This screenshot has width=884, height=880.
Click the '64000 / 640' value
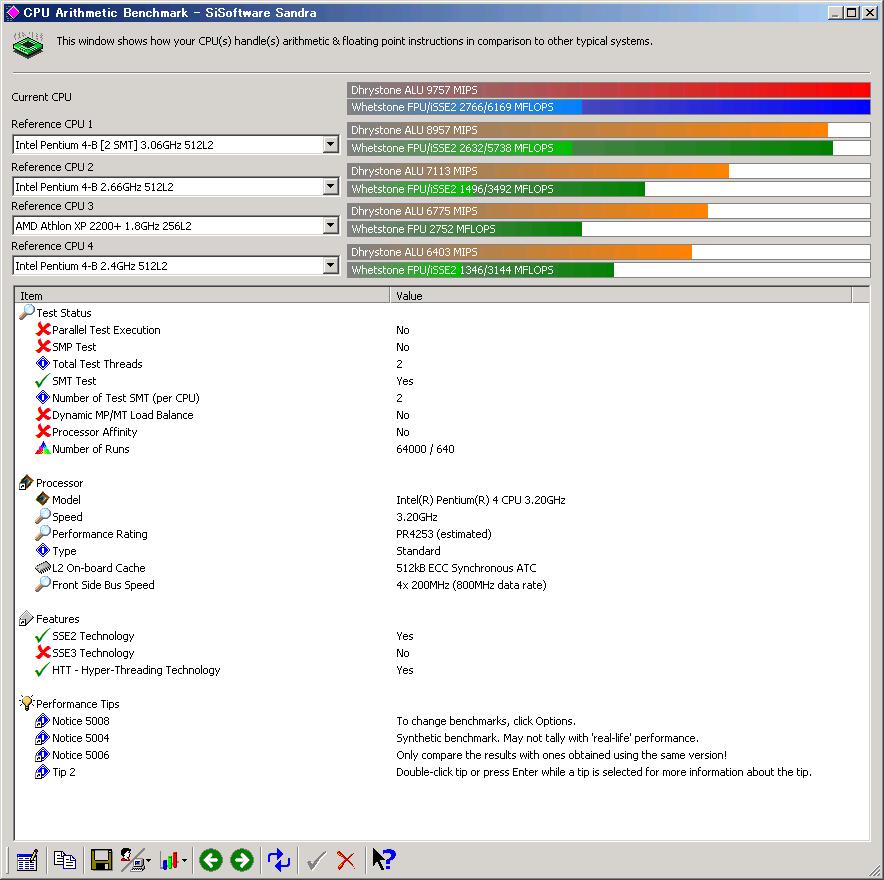pyautogui.click(x=425, y=449)
